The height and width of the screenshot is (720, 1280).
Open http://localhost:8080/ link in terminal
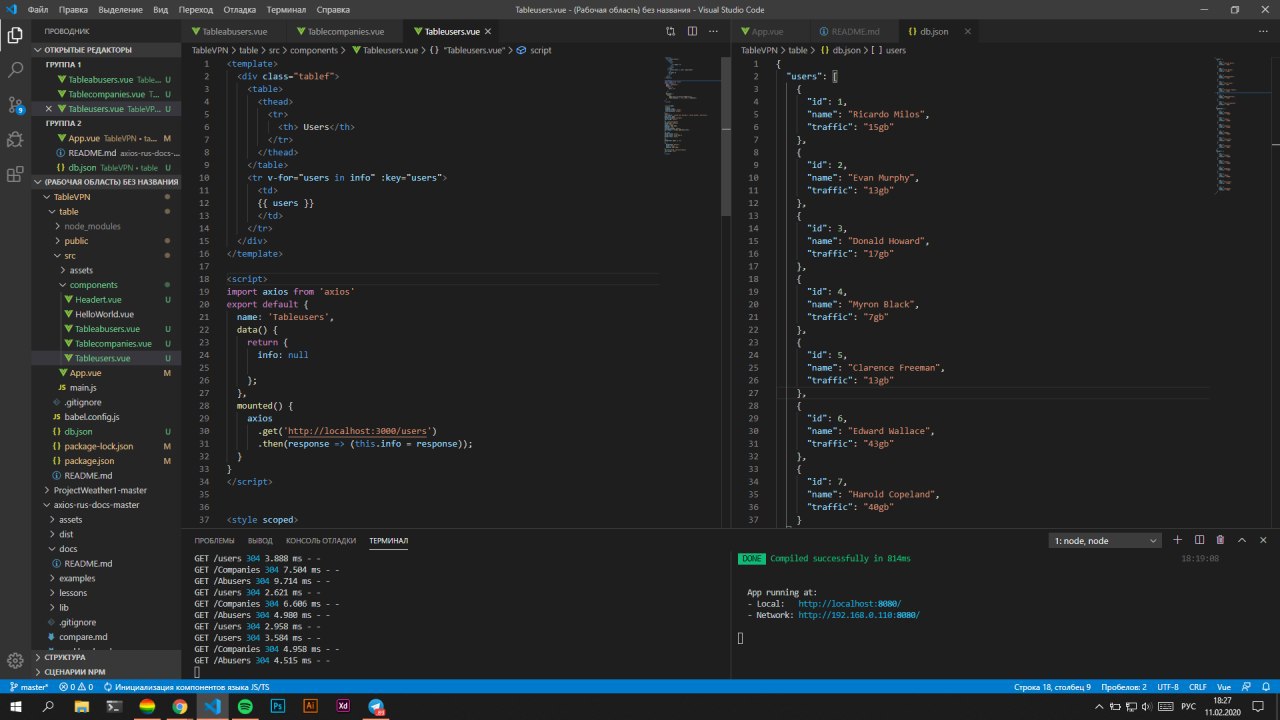[849, 604]
